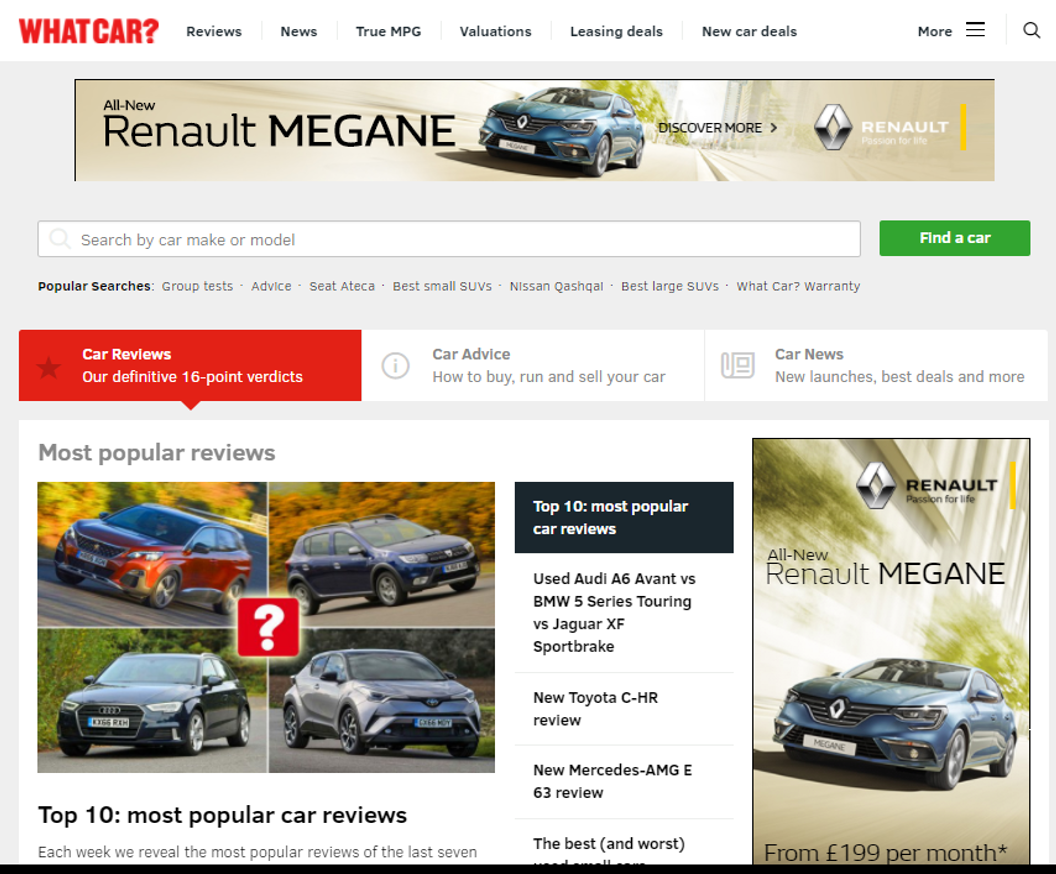Viewport: 1056px width, 874px height.
Task: Click the newspaper icon beside Car News
Action: click(738, 366)
